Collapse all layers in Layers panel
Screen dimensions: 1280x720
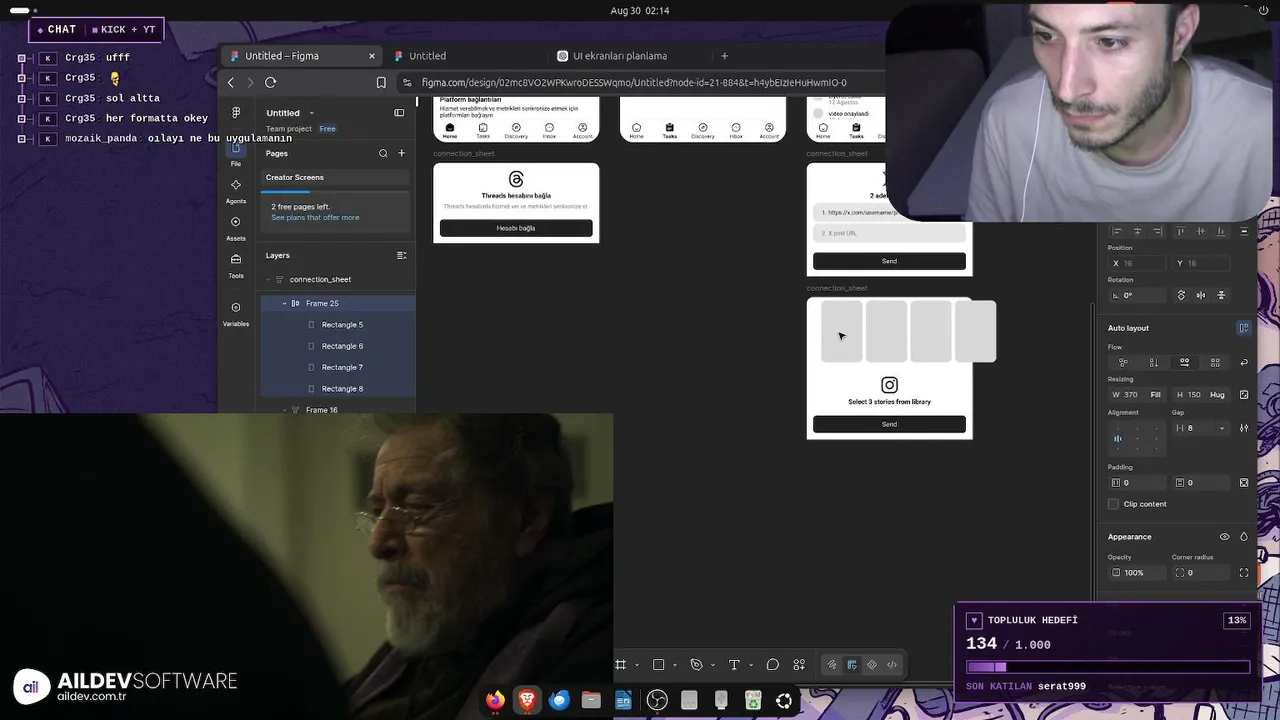click(402, 255)
